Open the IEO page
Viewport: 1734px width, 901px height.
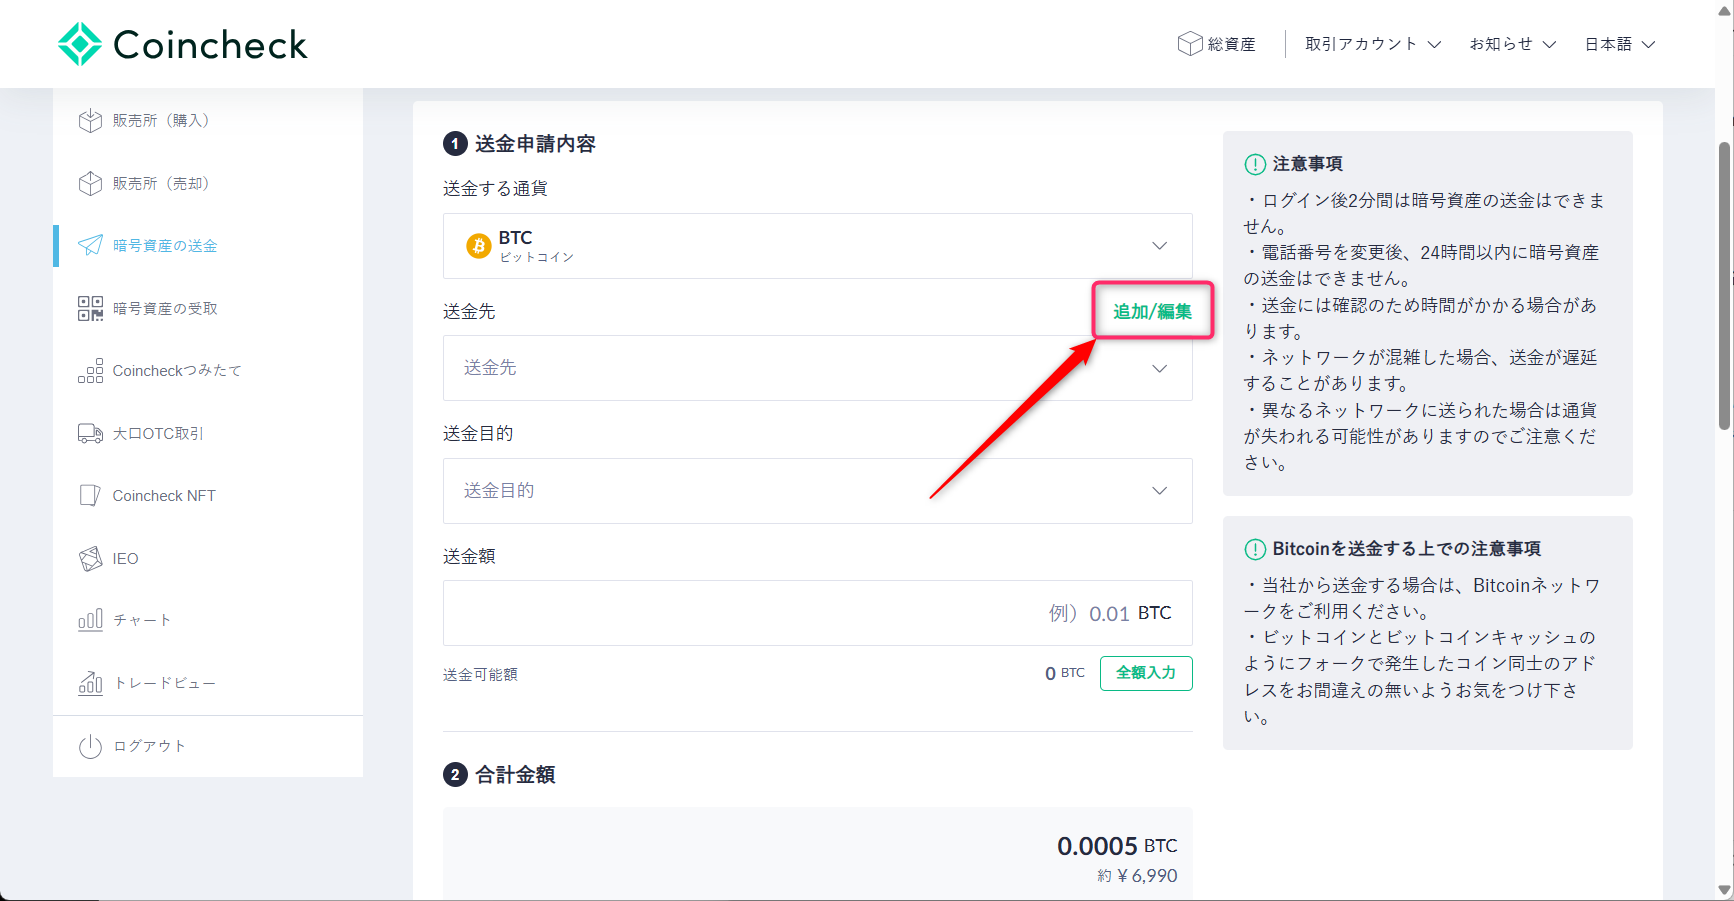point(124,558)
